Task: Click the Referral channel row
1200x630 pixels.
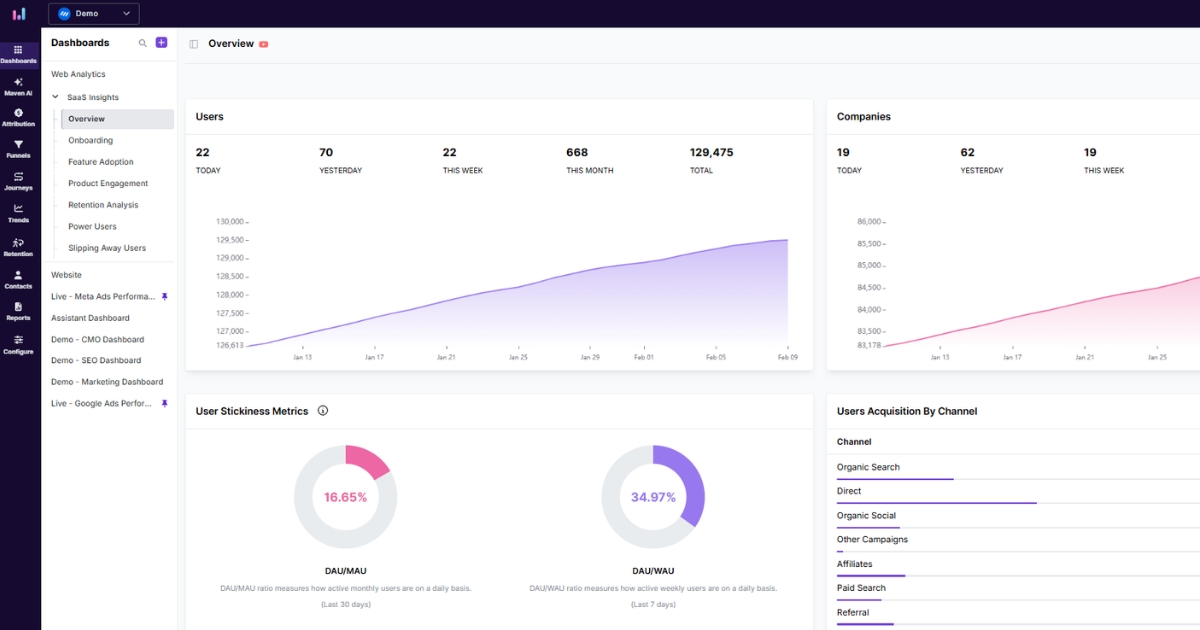Action: click(1018, 614)
